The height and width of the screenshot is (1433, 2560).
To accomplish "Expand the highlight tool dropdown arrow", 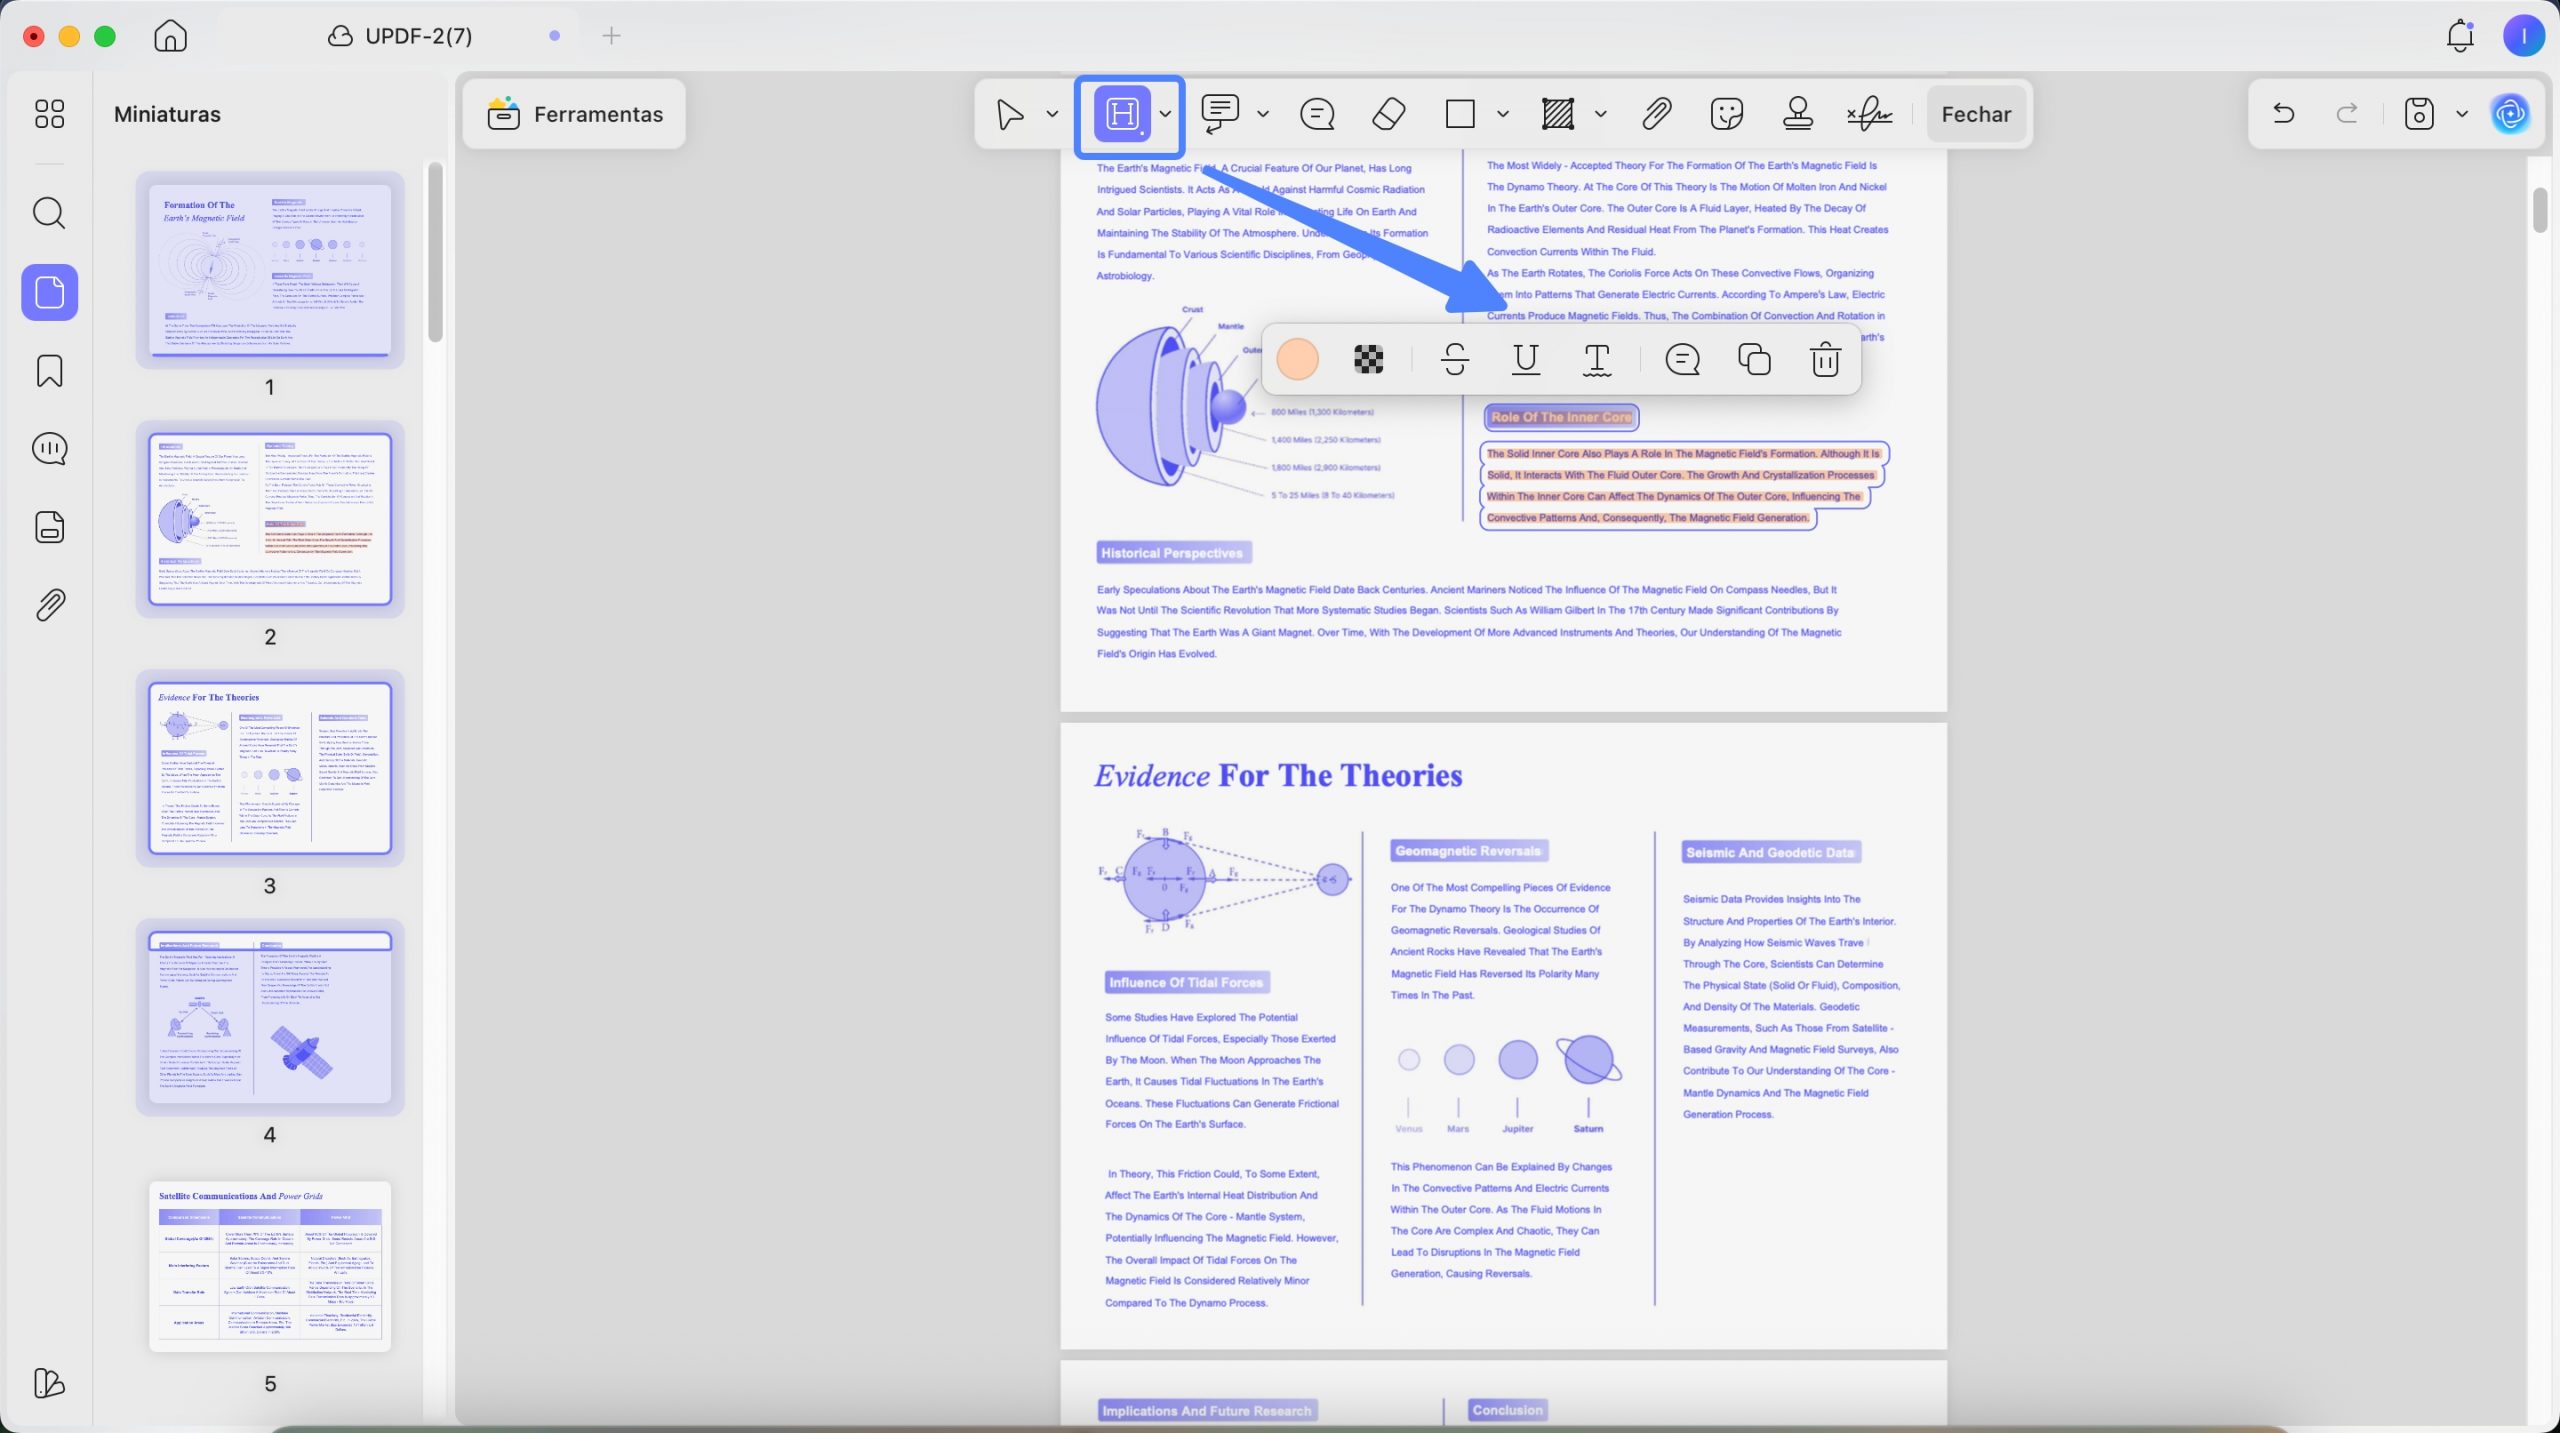I will tap(1165, 114).
